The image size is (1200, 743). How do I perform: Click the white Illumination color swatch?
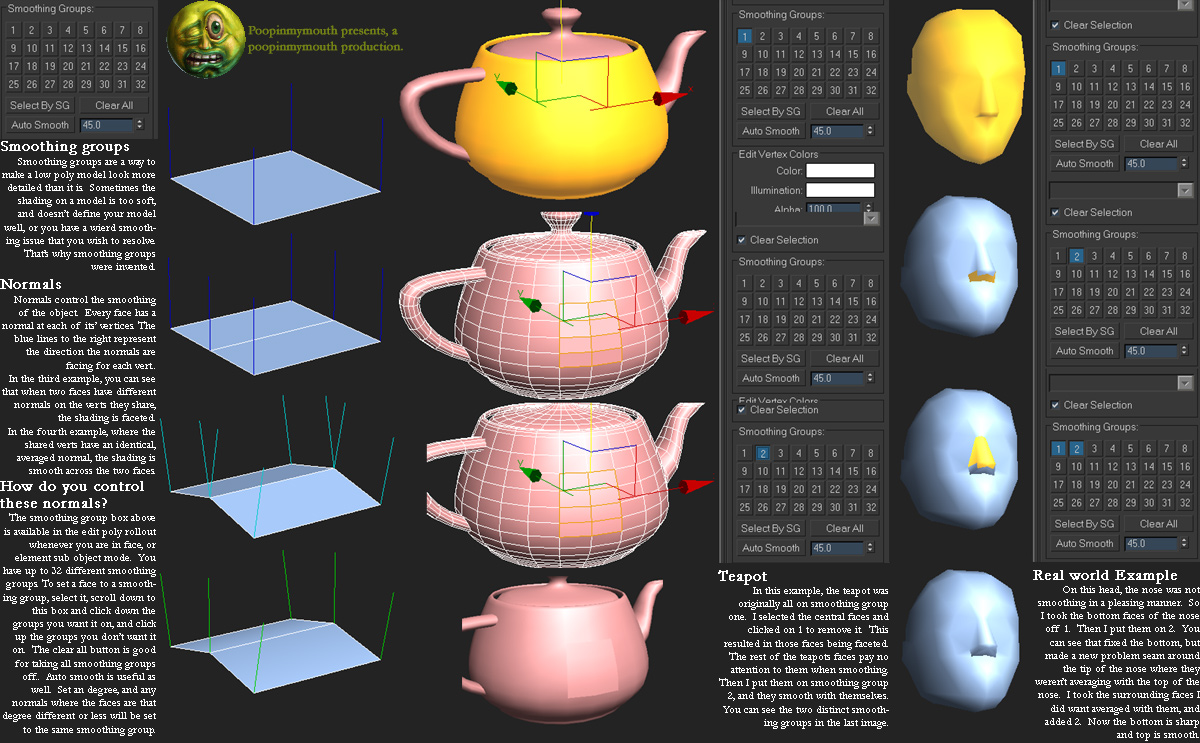coord(840,190)
